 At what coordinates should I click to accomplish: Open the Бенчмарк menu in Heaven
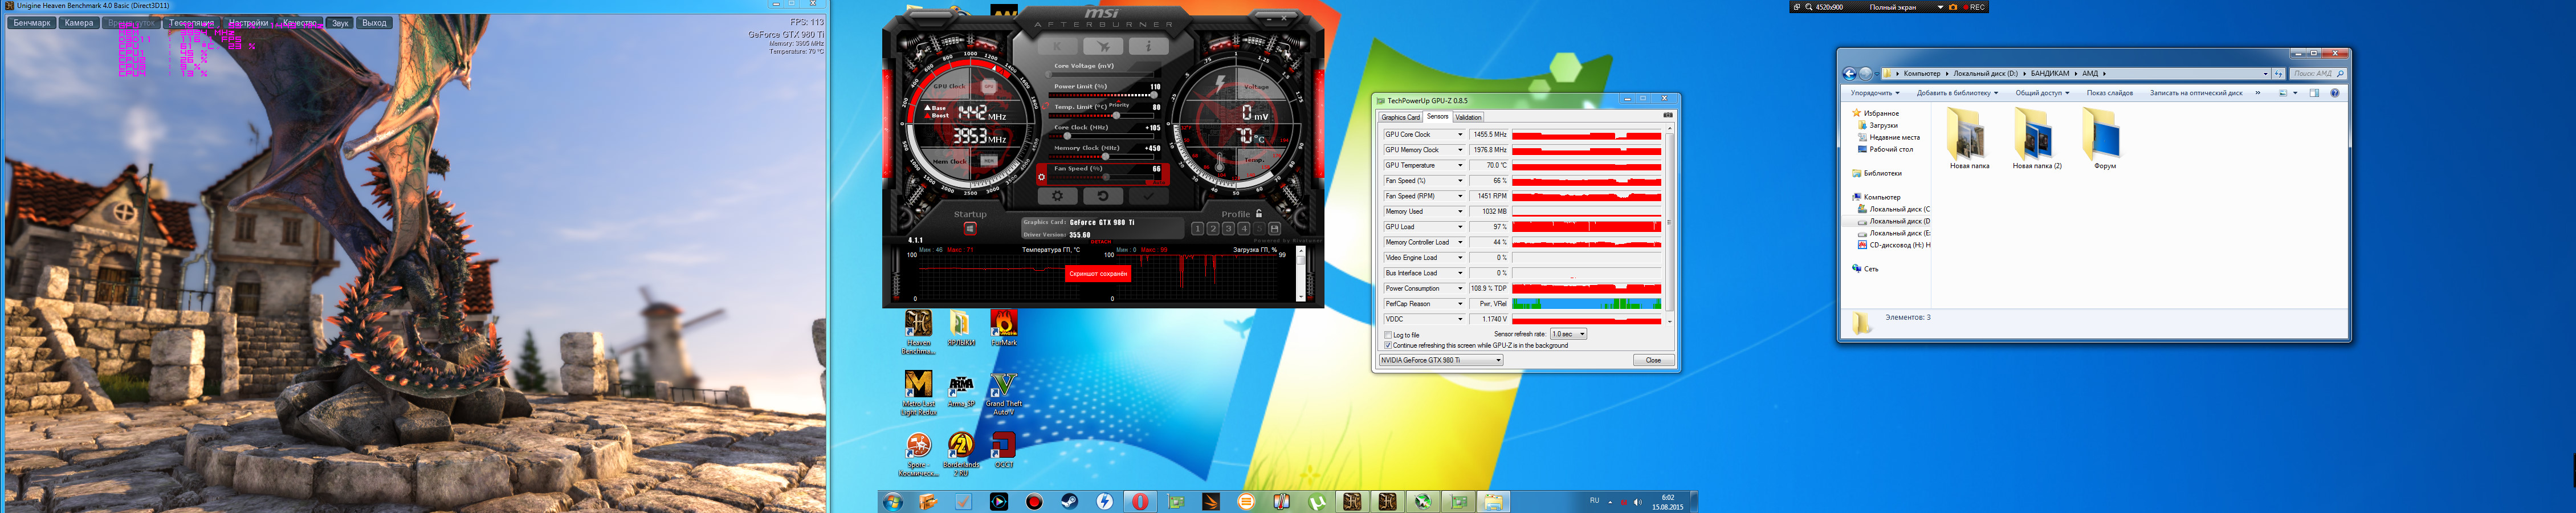32,23
